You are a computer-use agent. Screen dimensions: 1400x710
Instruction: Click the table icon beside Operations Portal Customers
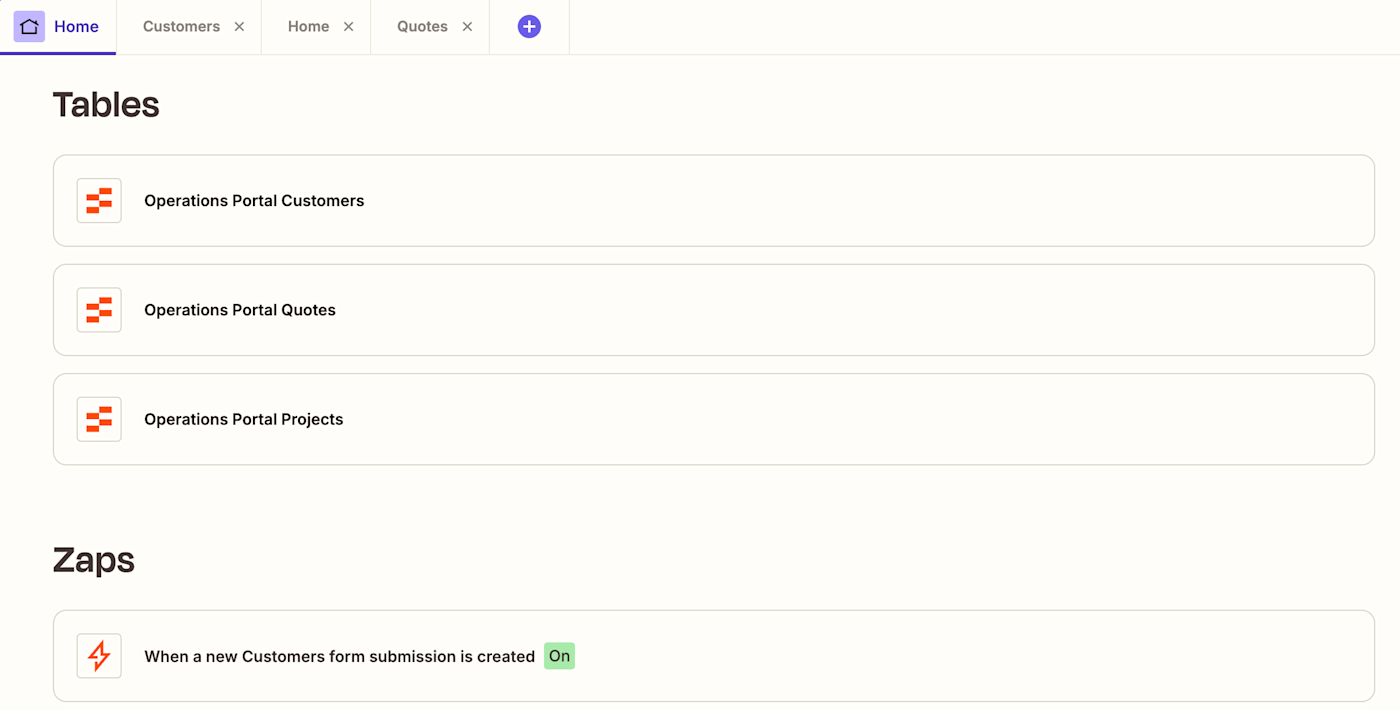pyautogui.click(x=99, y=201)
